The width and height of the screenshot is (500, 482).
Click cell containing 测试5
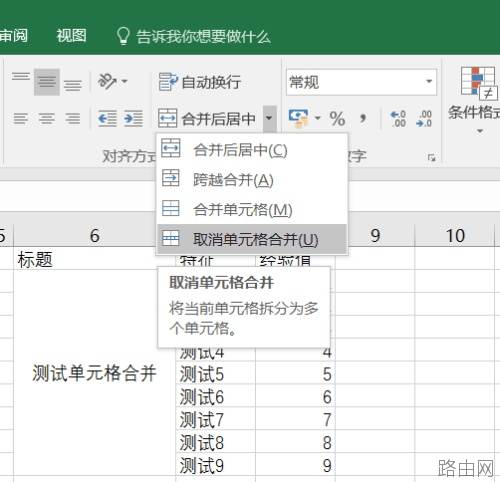(215, 374)
